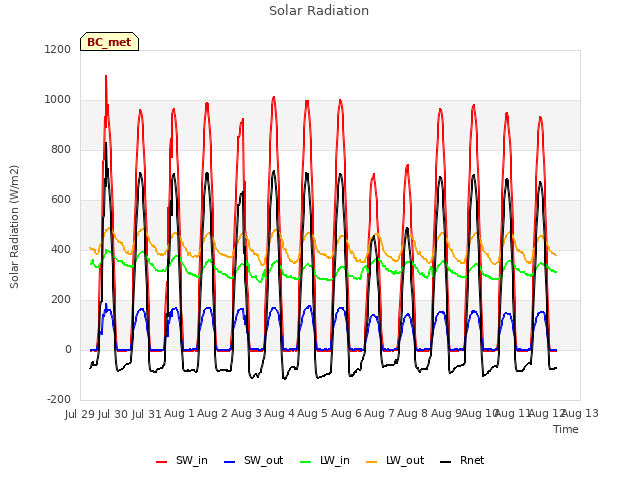Click the Aug 13 x-axis date label
The width and height of the screenshot is (640, 480).
[x=580, y=414]
